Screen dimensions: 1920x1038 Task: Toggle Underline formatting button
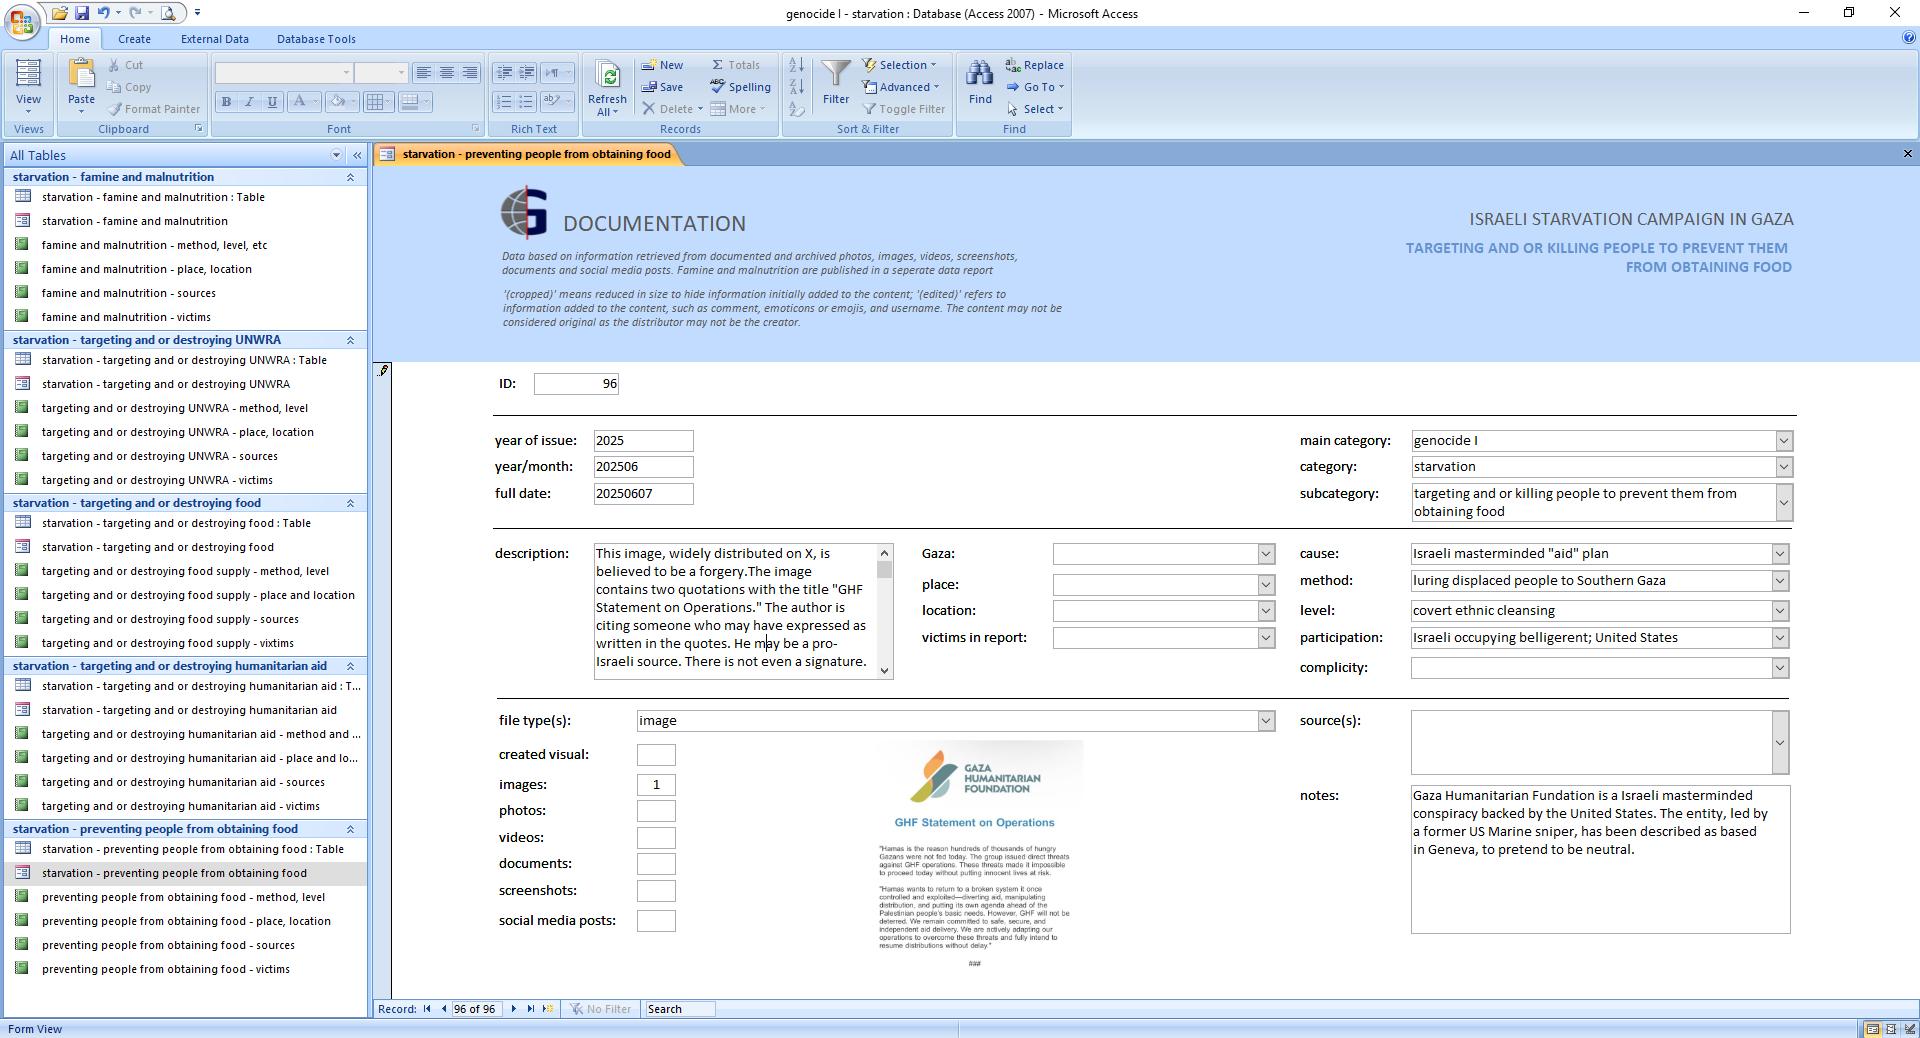(x=272, y=102)
